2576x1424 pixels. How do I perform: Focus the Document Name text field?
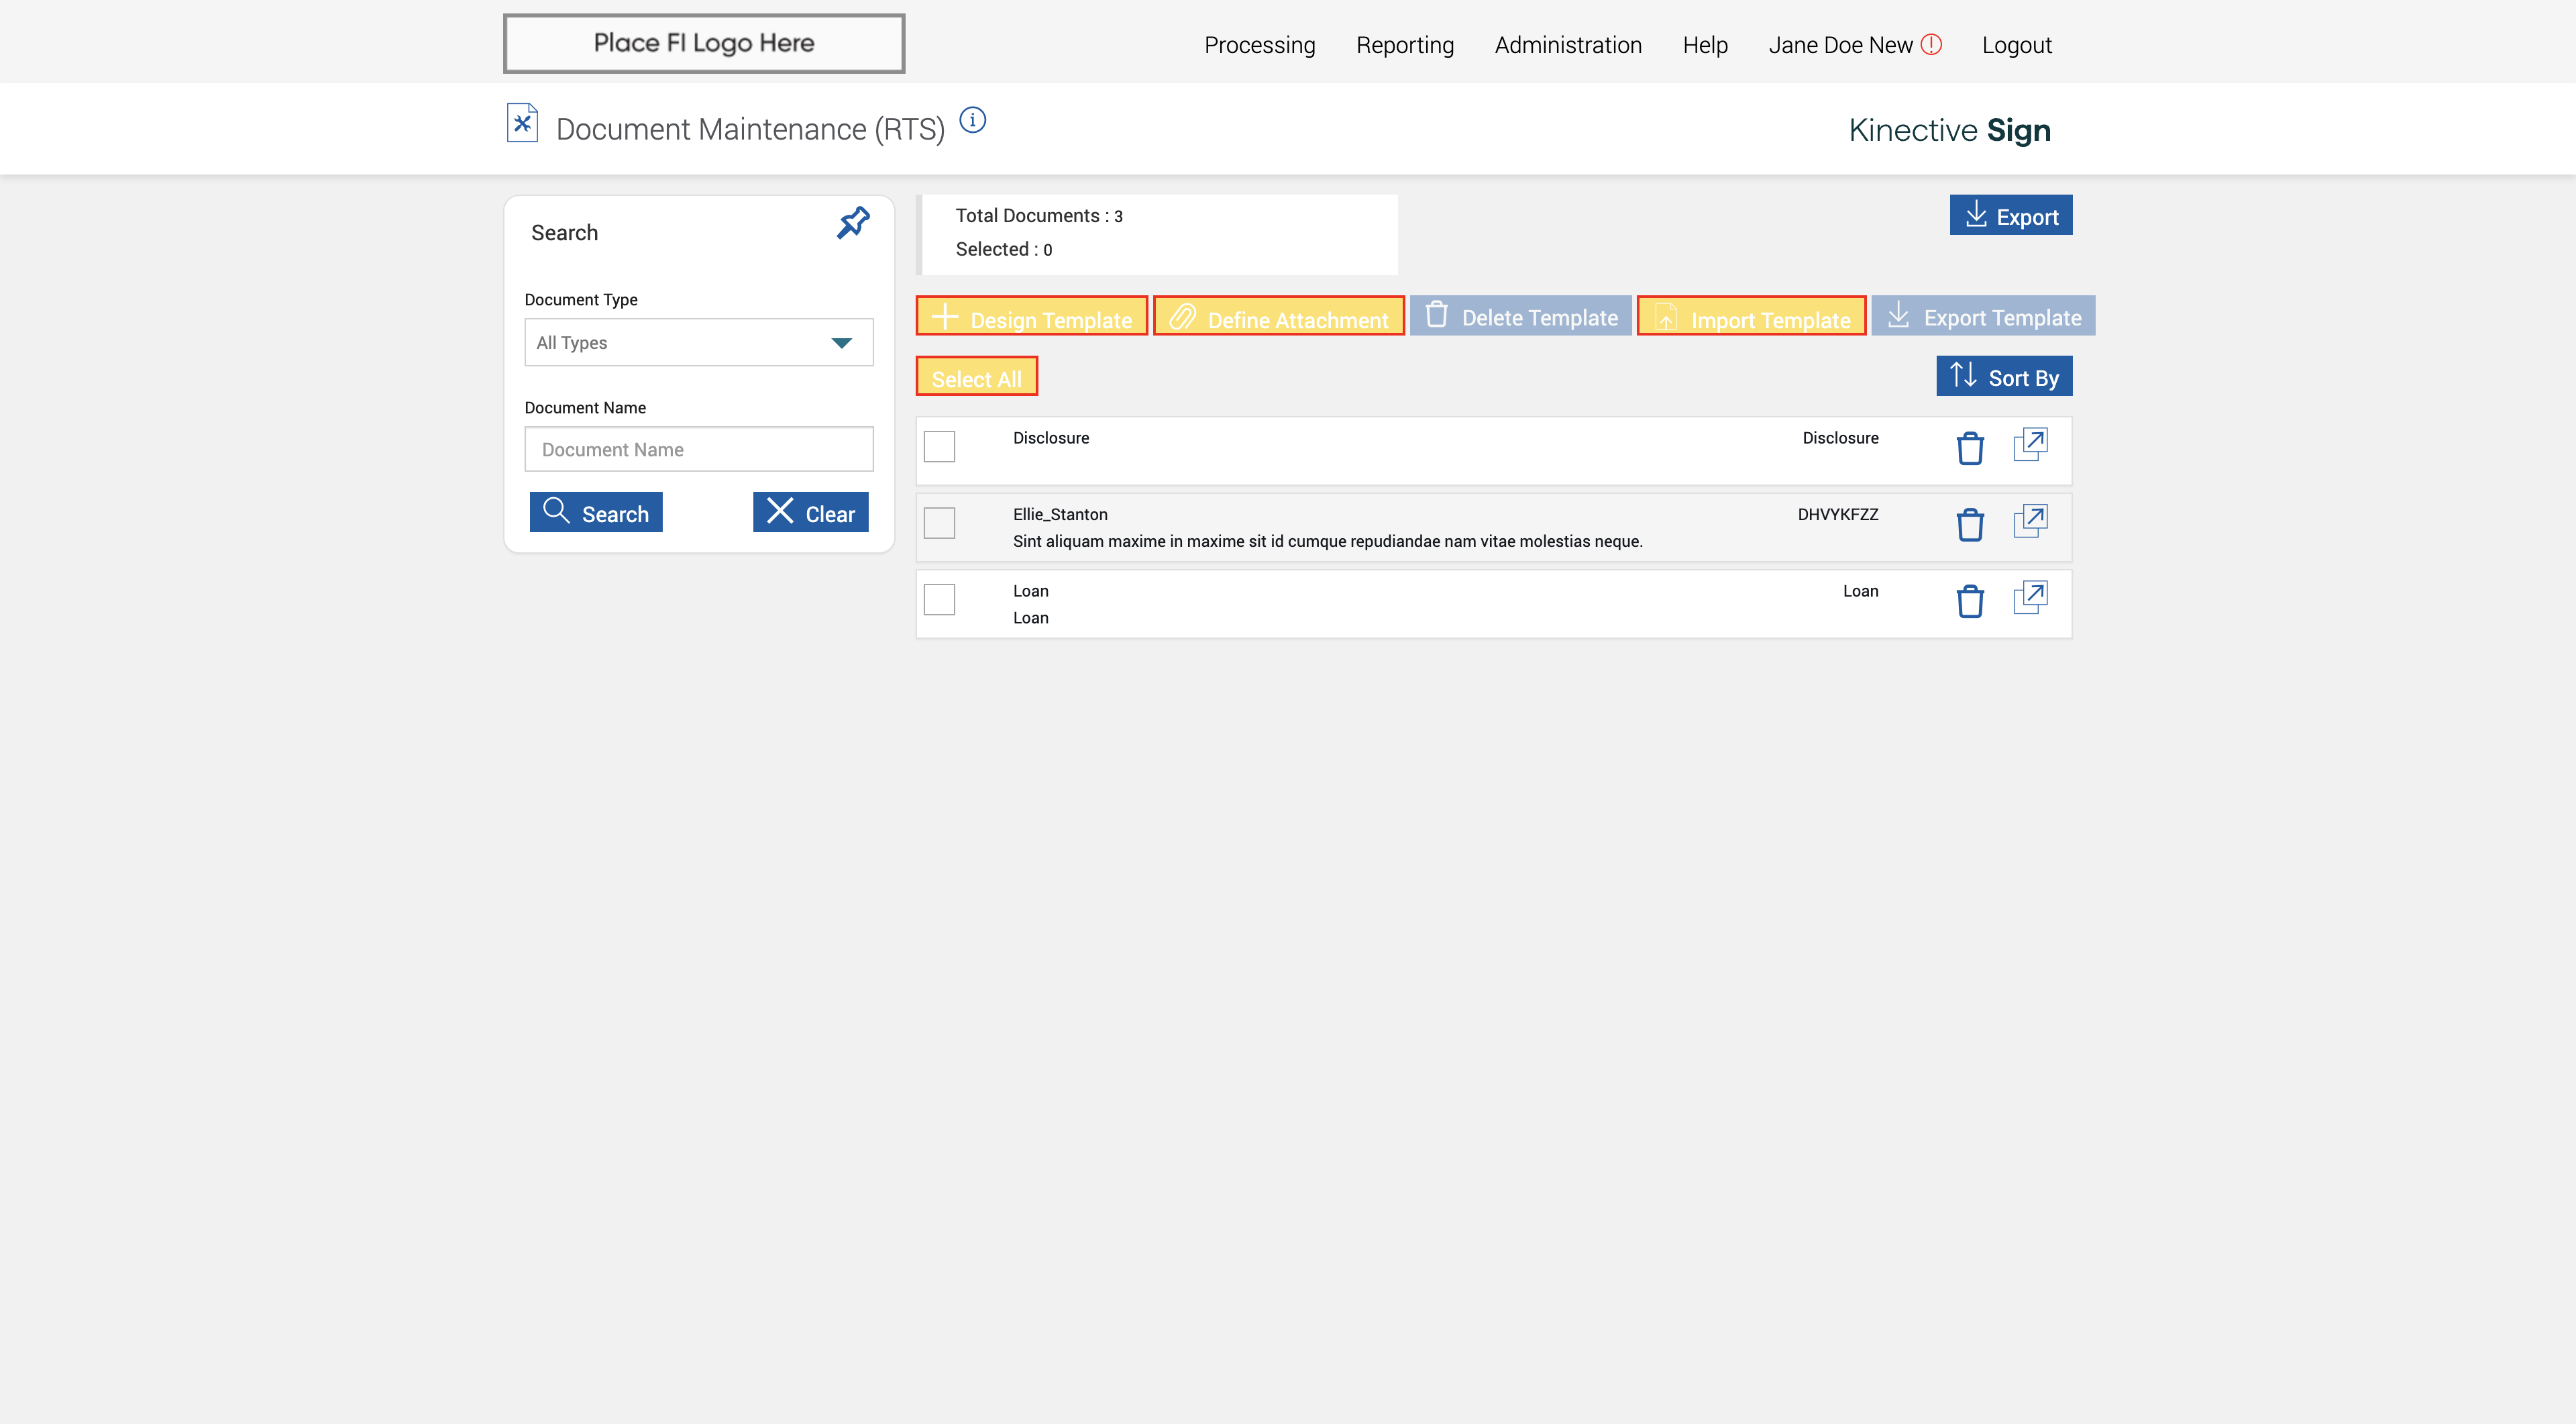pos(698,450)
